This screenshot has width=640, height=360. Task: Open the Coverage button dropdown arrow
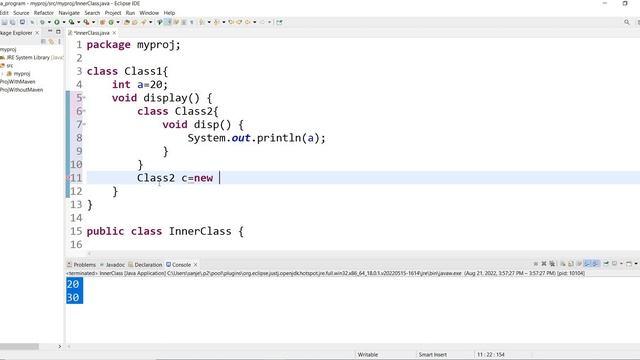pyautogui.click(x=78, y=22)
